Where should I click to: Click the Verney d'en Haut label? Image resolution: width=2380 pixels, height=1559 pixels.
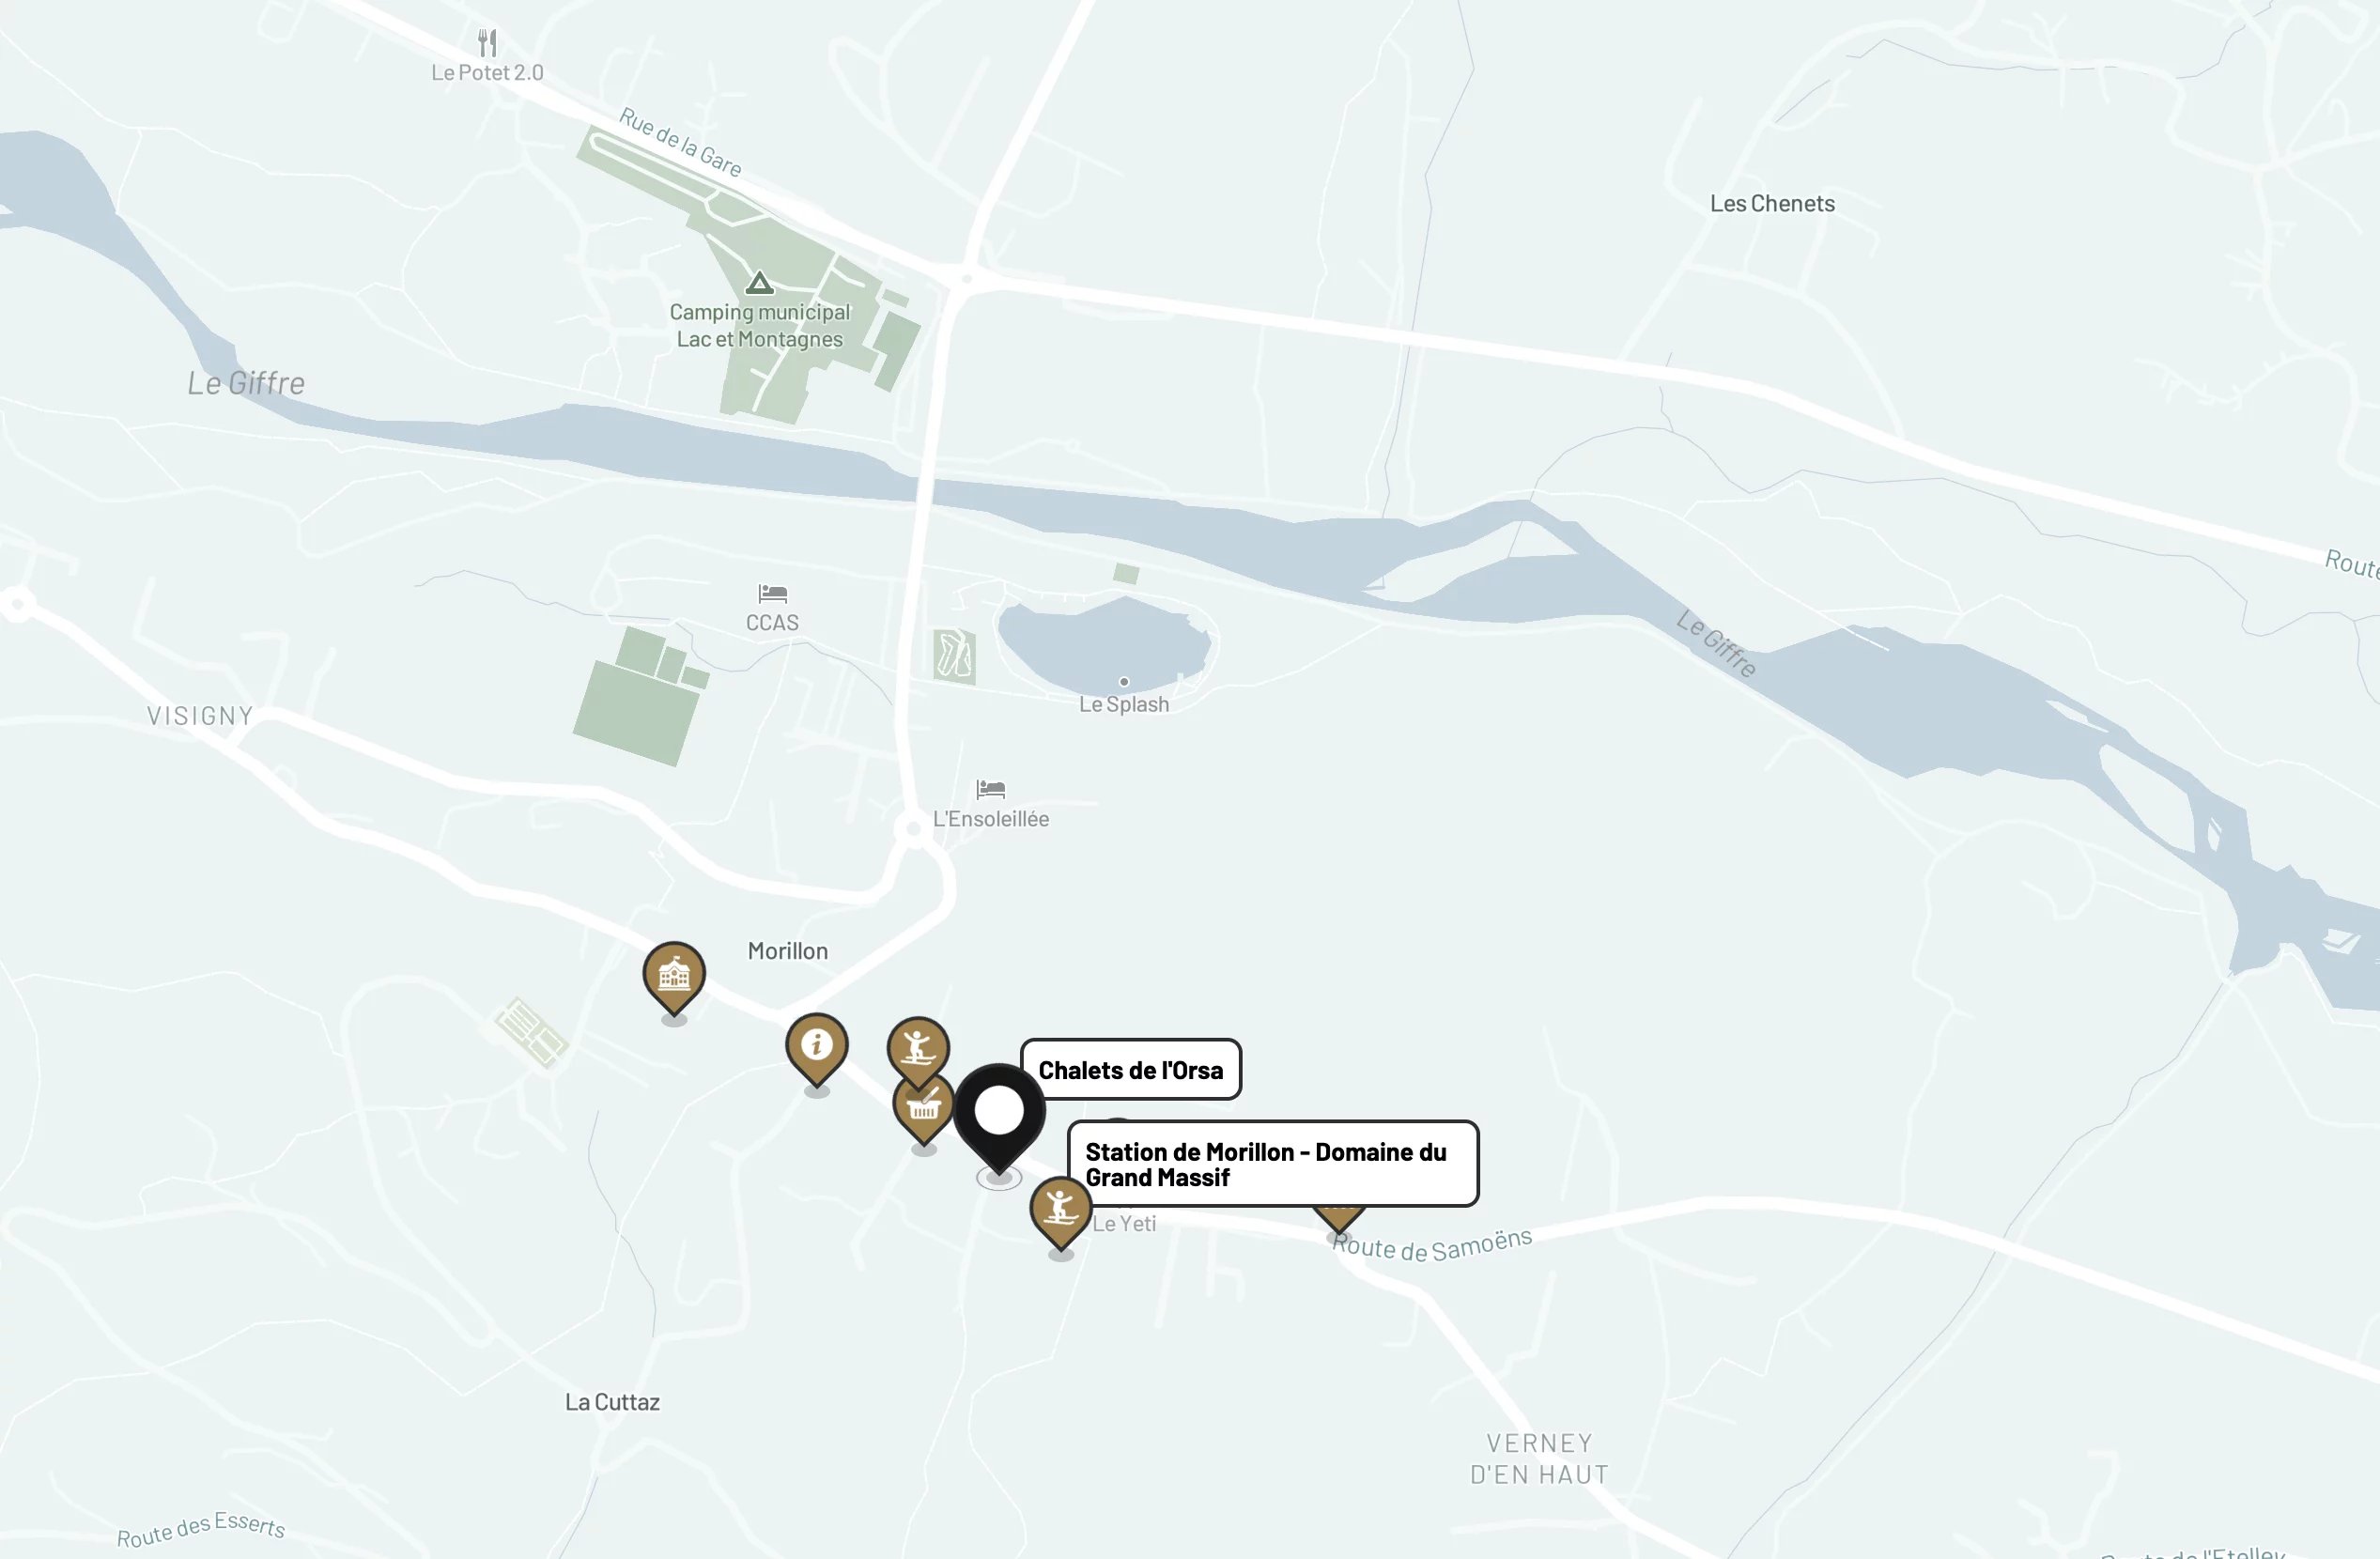coord(1539,1459)
